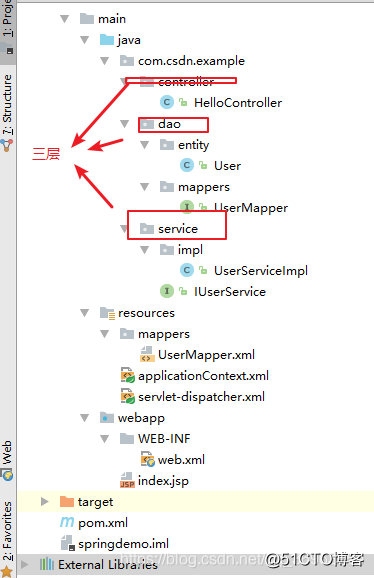Open the Structure tool window tab

click(x=8, y=114)
